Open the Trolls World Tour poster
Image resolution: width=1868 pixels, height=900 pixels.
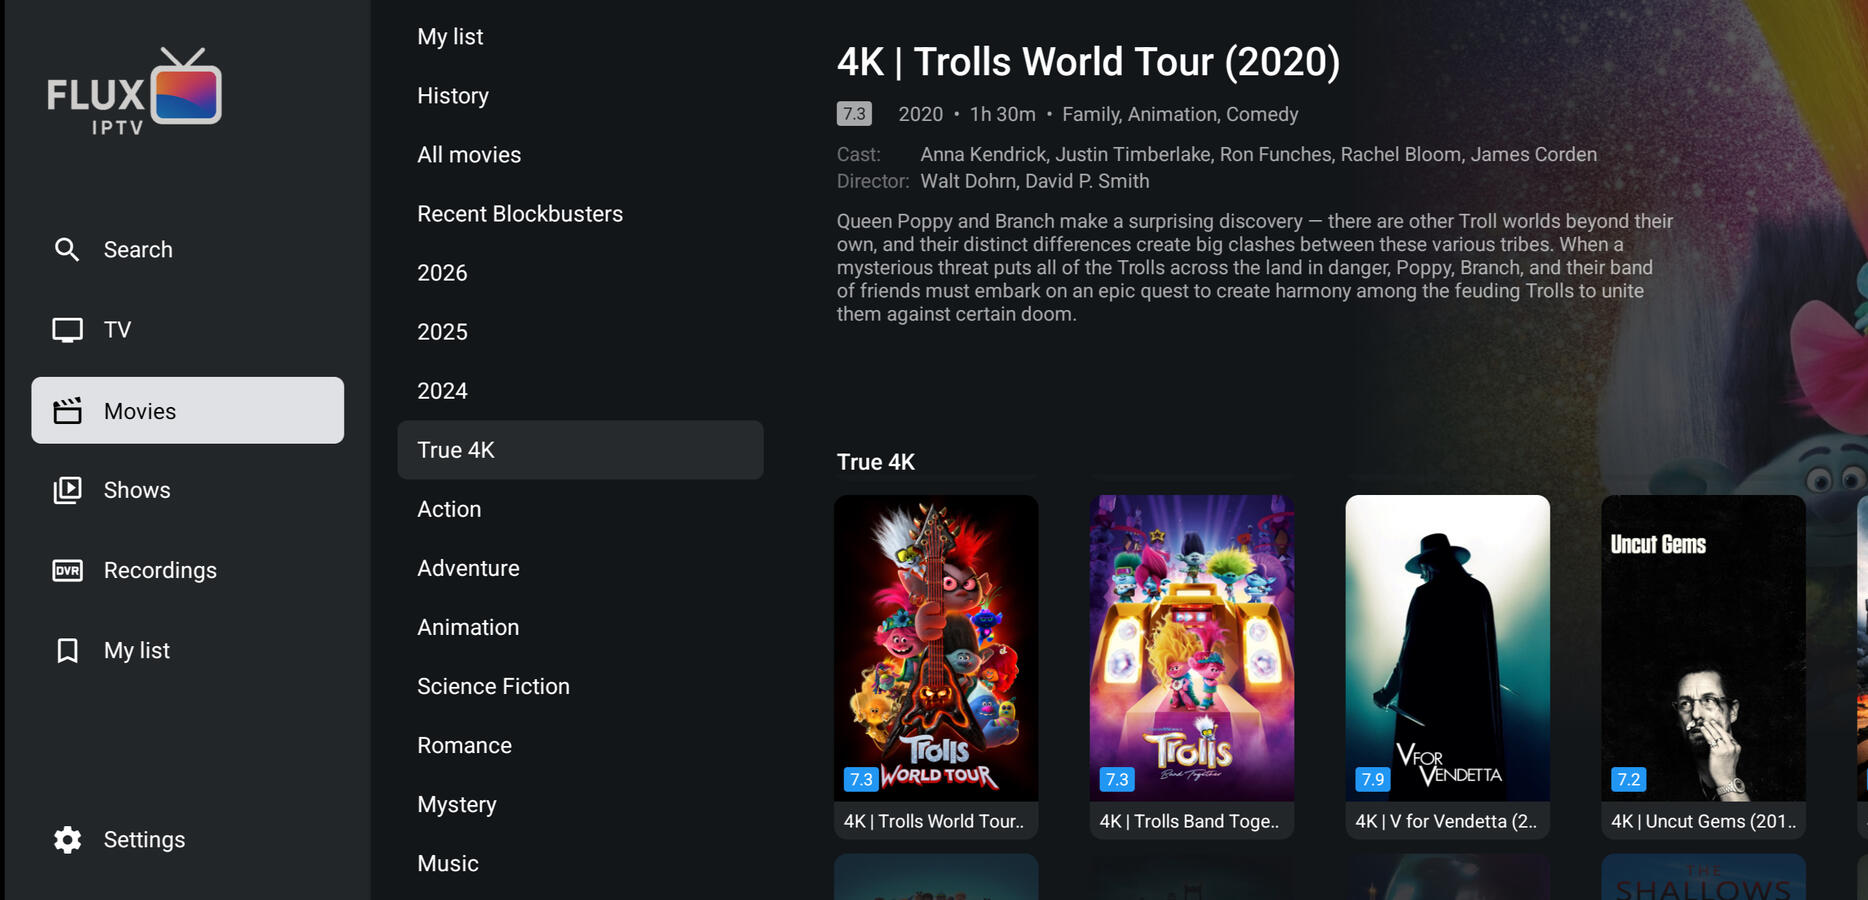click(935, 648)
